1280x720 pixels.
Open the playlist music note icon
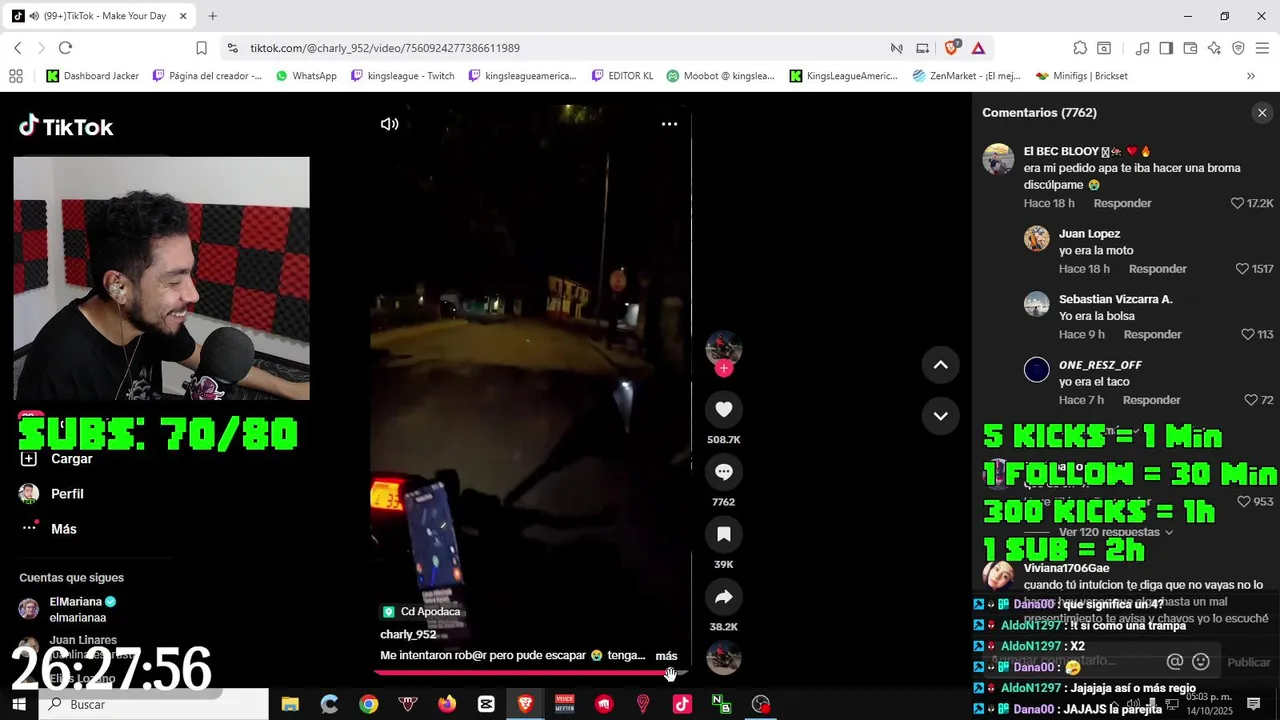click(x=1142, y=48)
